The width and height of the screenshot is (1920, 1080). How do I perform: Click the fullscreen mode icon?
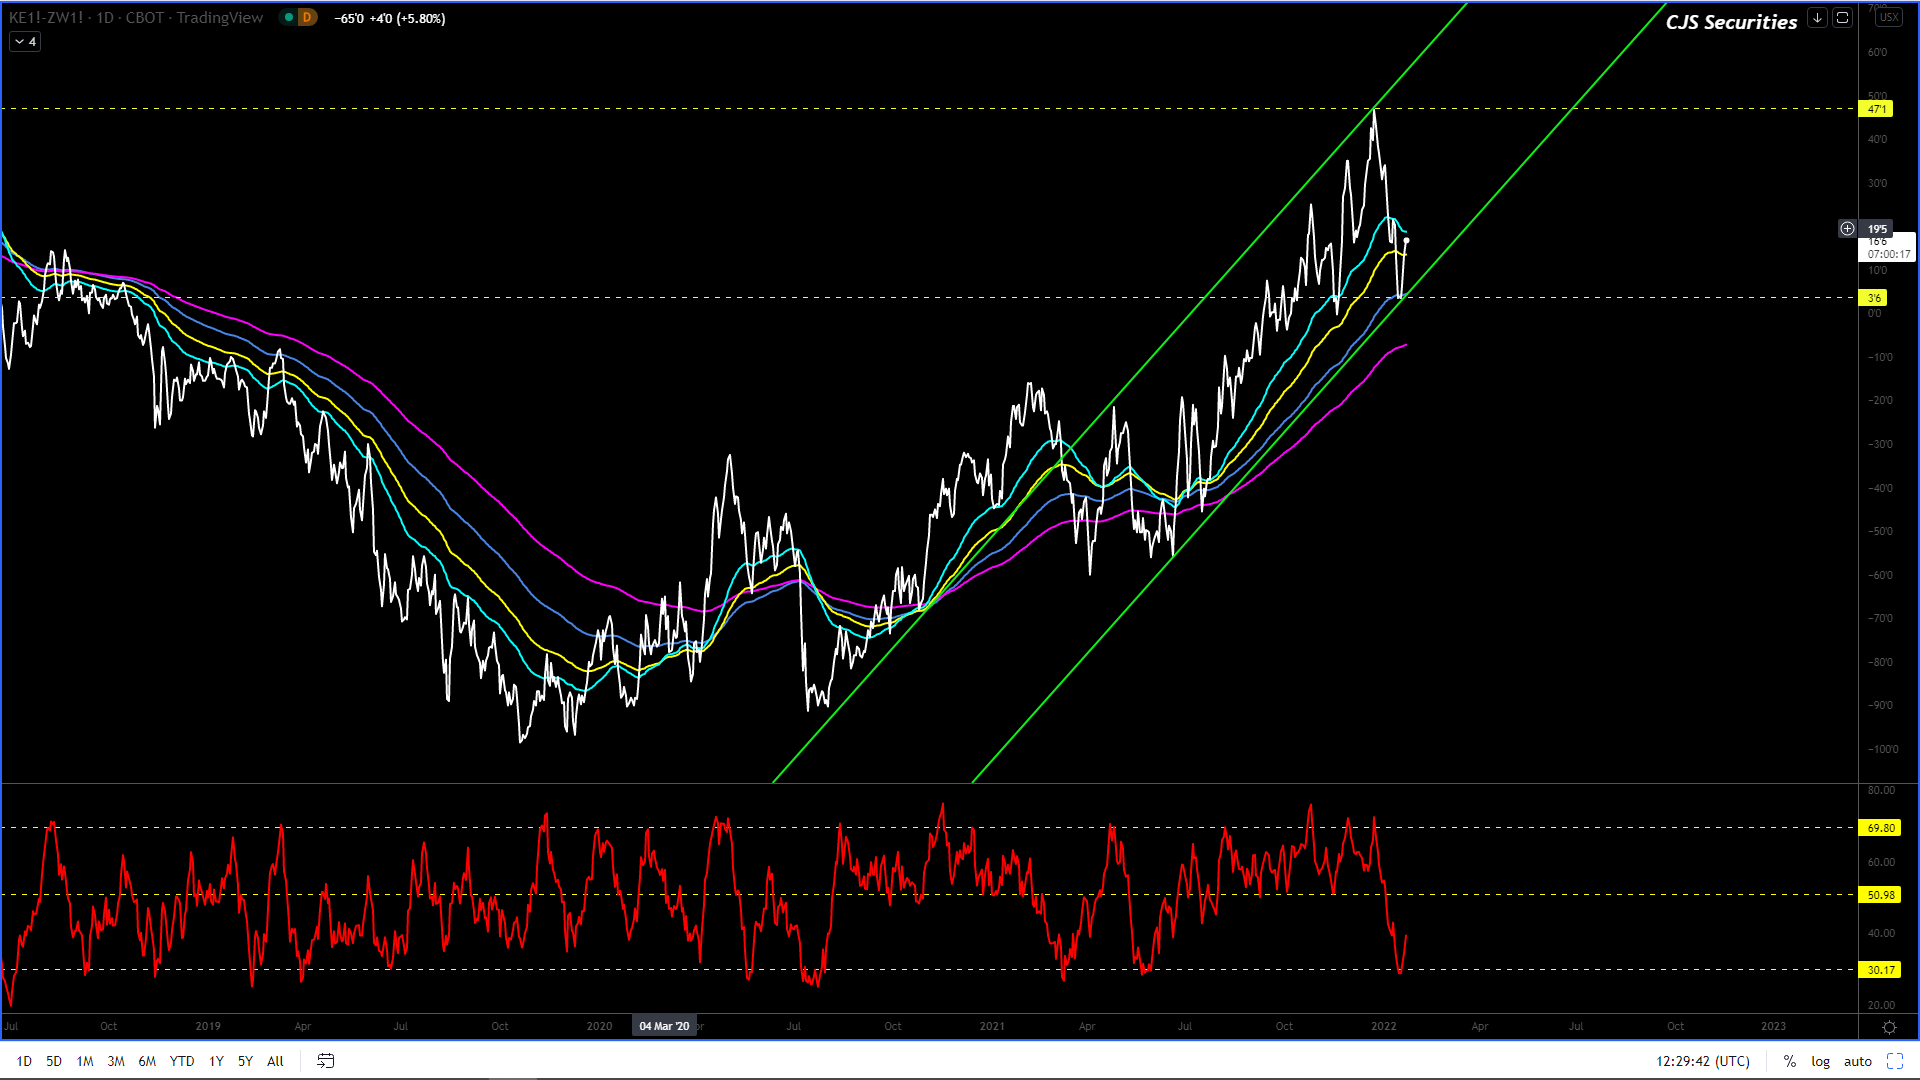coord(1895,1061)
